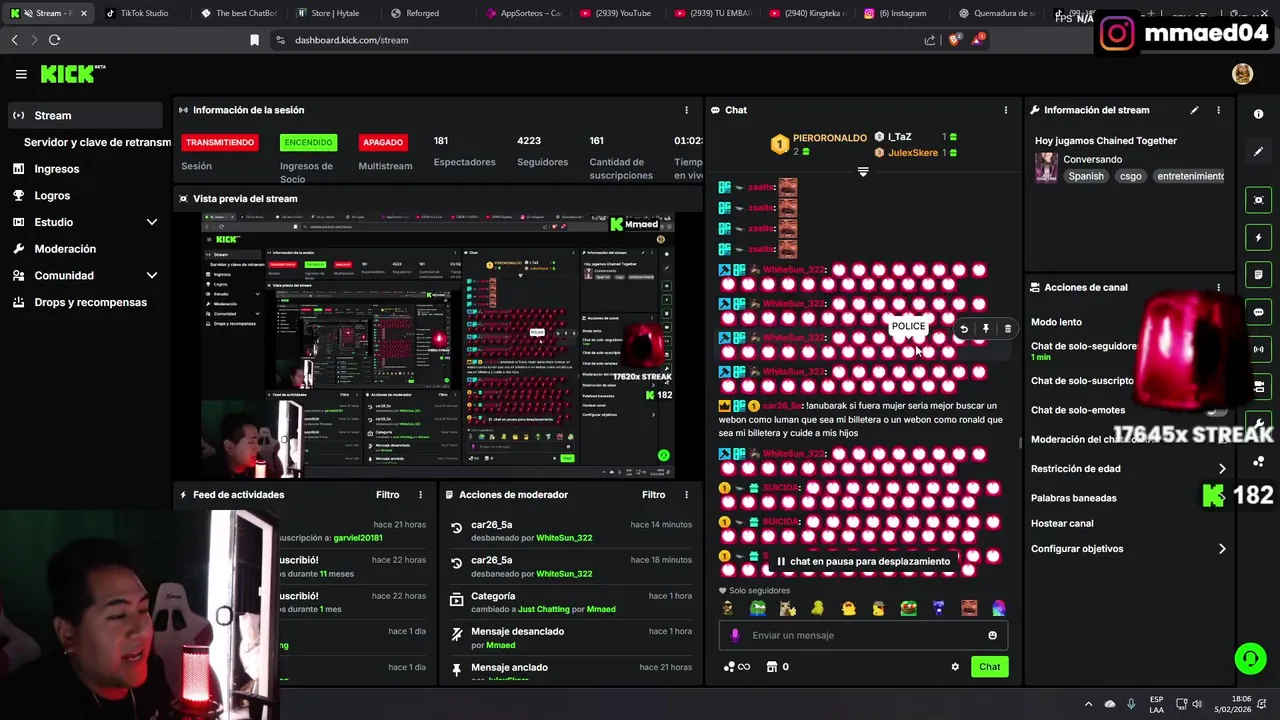Reload the browser page
Image resolution: width=1280 pixels, height=720 pixels.
click(x=54, y=40)
